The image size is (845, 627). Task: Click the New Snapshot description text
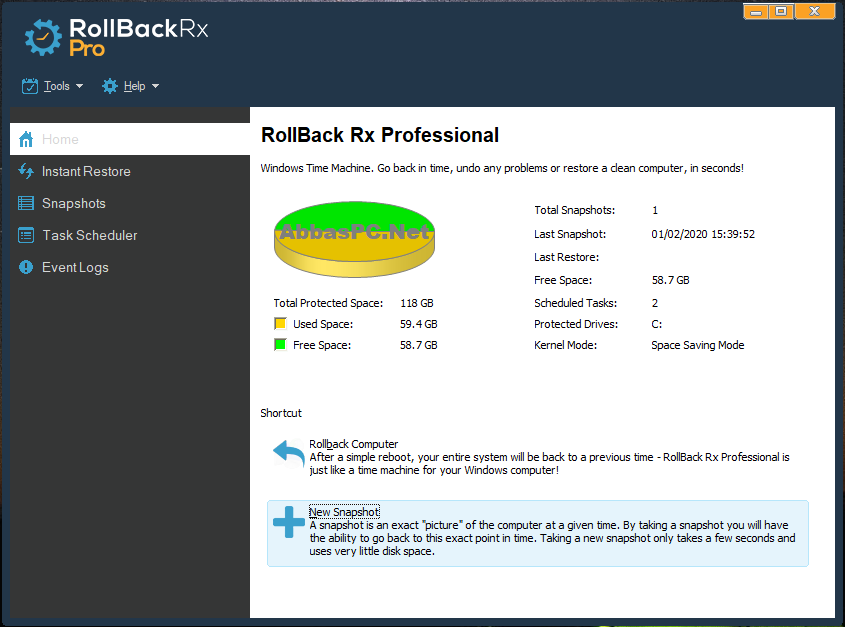point(552,538)
